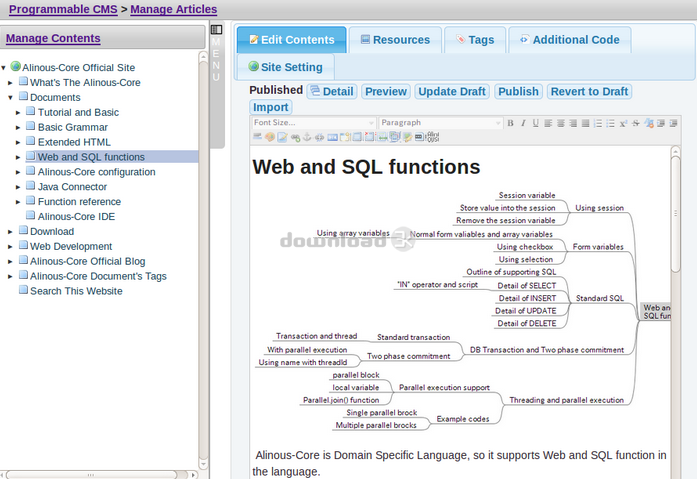
Task: Click the editor content vertical scrollbar thumb
Action: (676, 213)
